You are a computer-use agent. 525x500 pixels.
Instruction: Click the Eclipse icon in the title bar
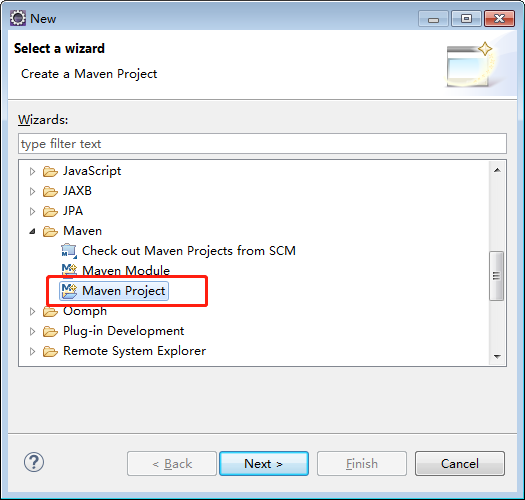(18, 18)
